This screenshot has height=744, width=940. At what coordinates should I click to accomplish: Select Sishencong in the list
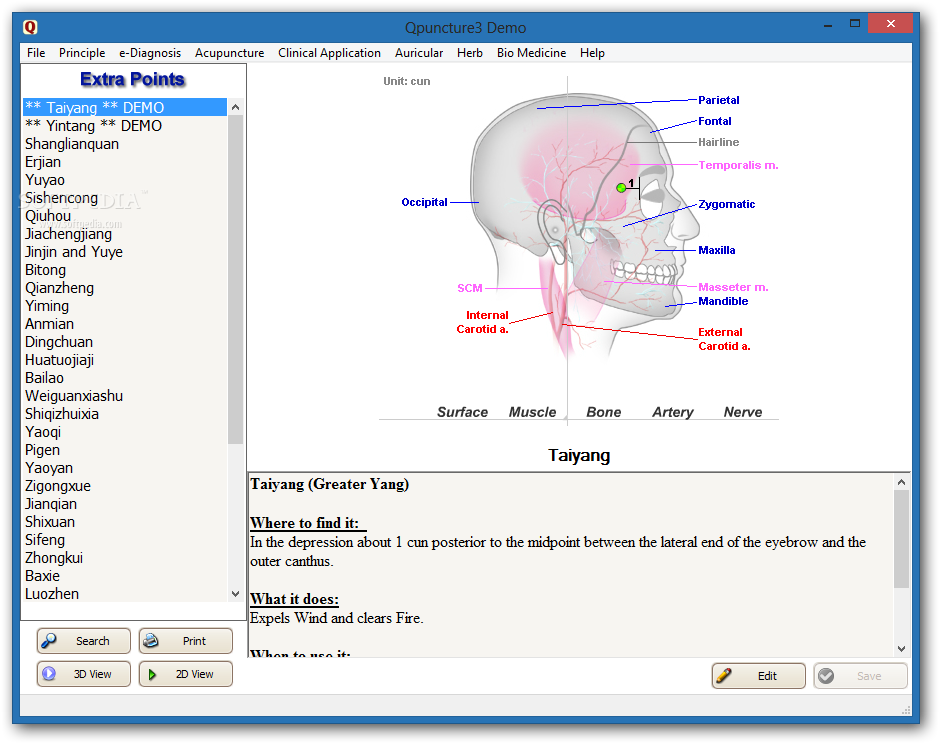click(x=125, y=198)
